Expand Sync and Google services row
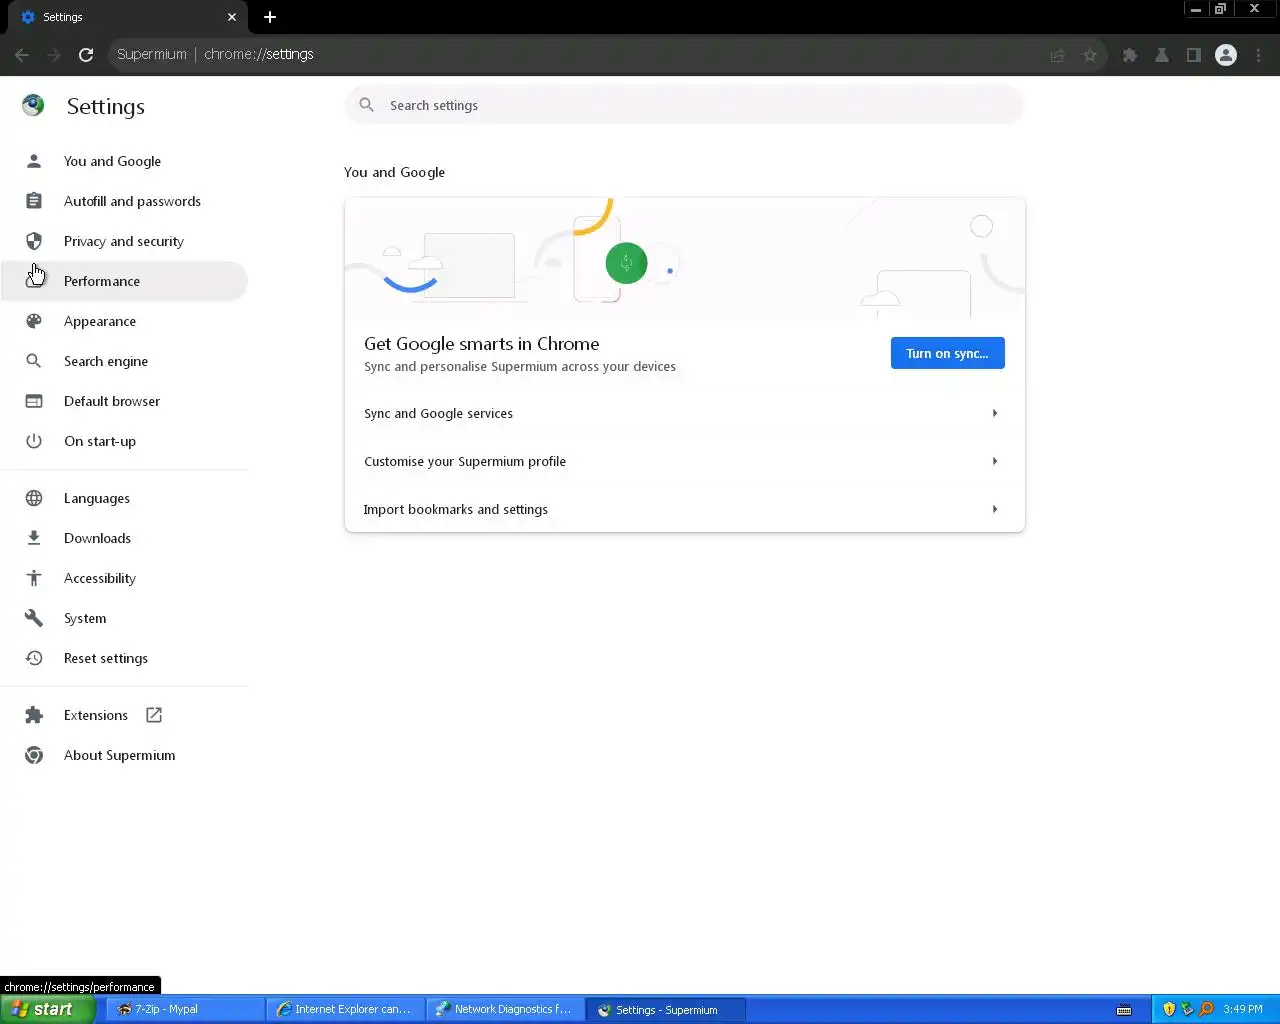The width and height of the screenshot is (1280, 1024). (x=685, y=413)
